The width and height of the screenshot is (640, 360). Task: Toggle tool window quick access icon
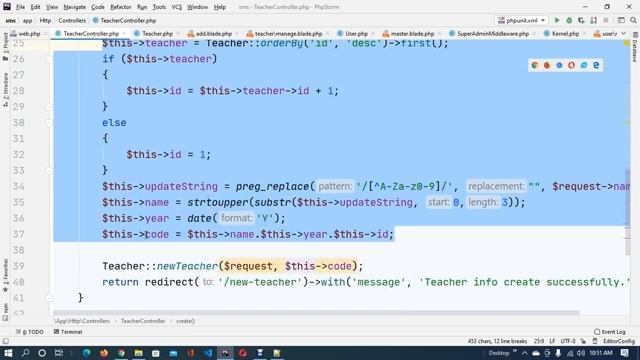click(x=5, y=341)
